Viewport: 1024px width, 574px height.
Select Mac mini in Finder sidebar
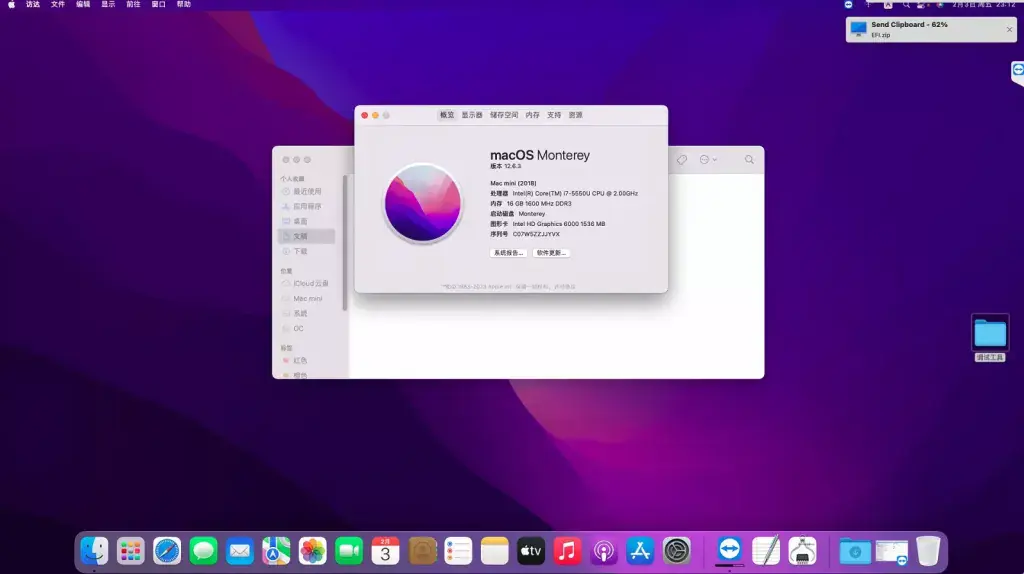tap(307, 298)
